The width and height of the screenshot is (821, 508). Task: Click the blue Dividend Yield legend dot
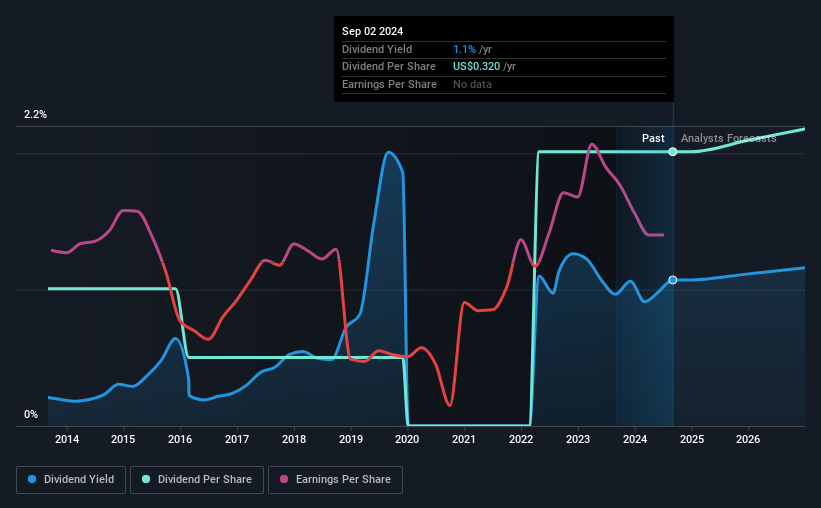[32, 479]
